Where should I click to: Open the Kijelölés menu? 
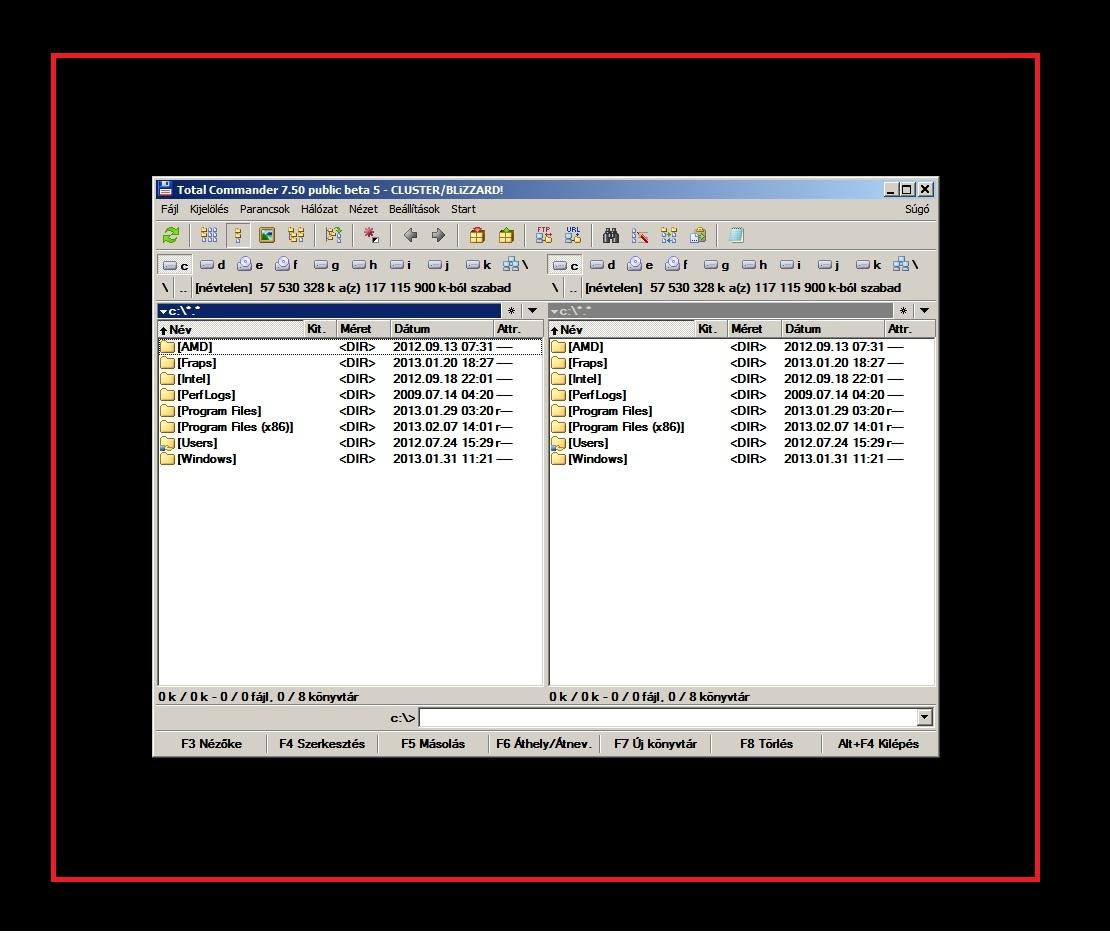pos(209,209)
